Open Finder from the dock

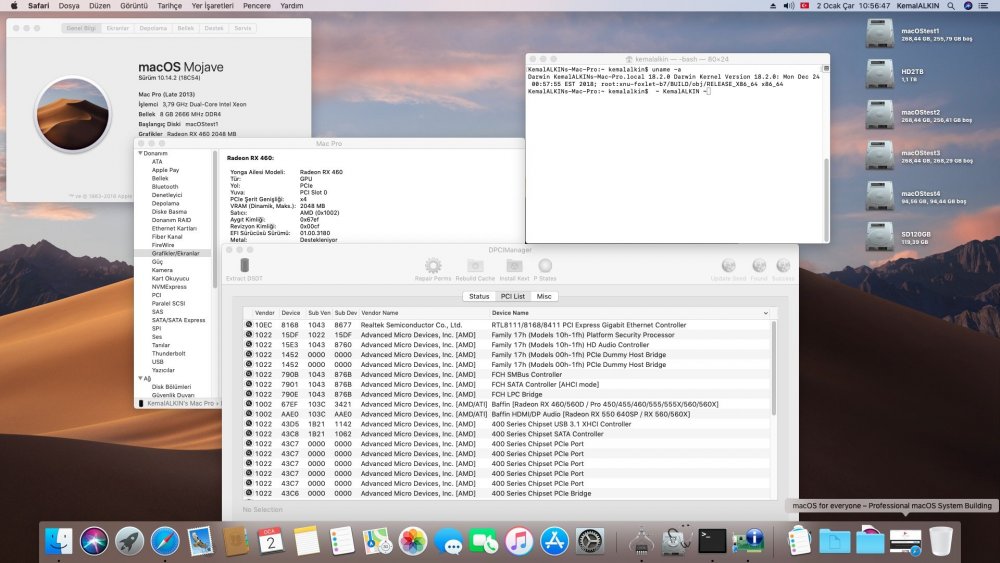pyautogui.click(x=59, y=541)
